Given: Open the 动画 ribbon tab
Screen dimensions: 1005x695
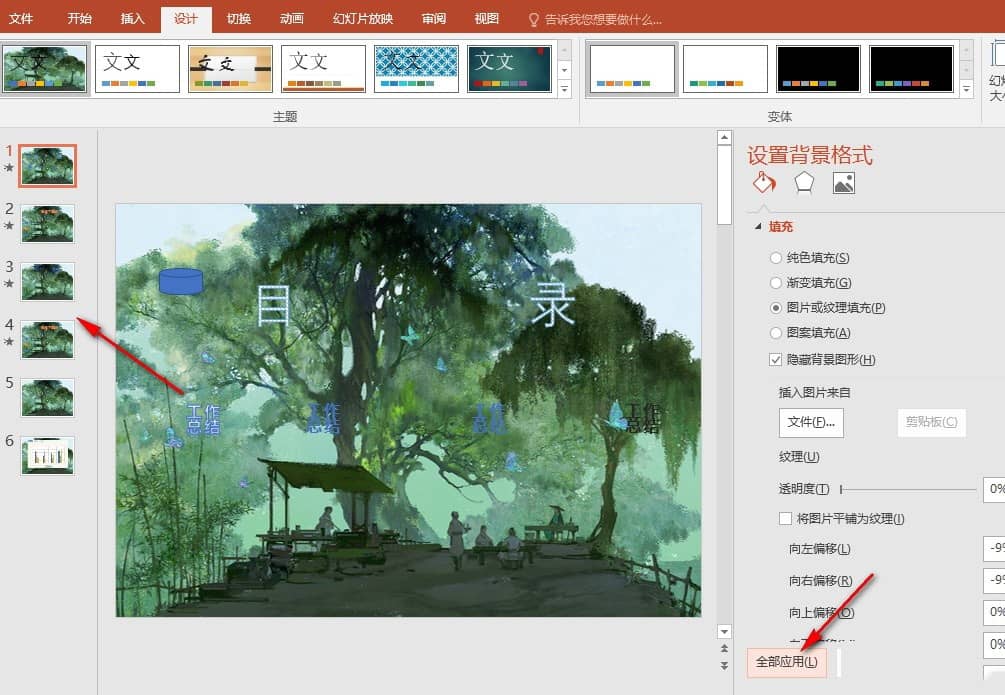Looking at the screenshot, I should coord(292,19).
